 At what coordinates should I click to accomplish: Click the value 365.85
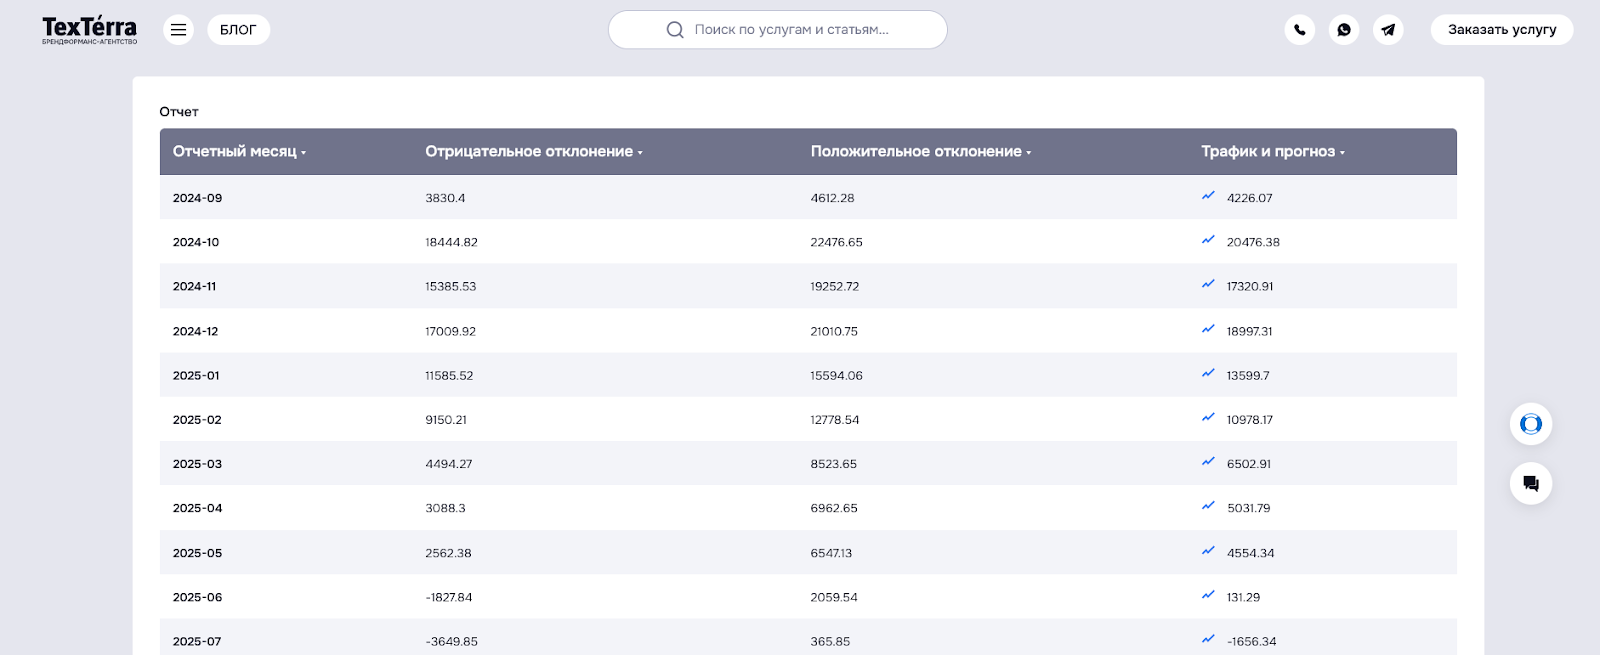pos(830,641)
